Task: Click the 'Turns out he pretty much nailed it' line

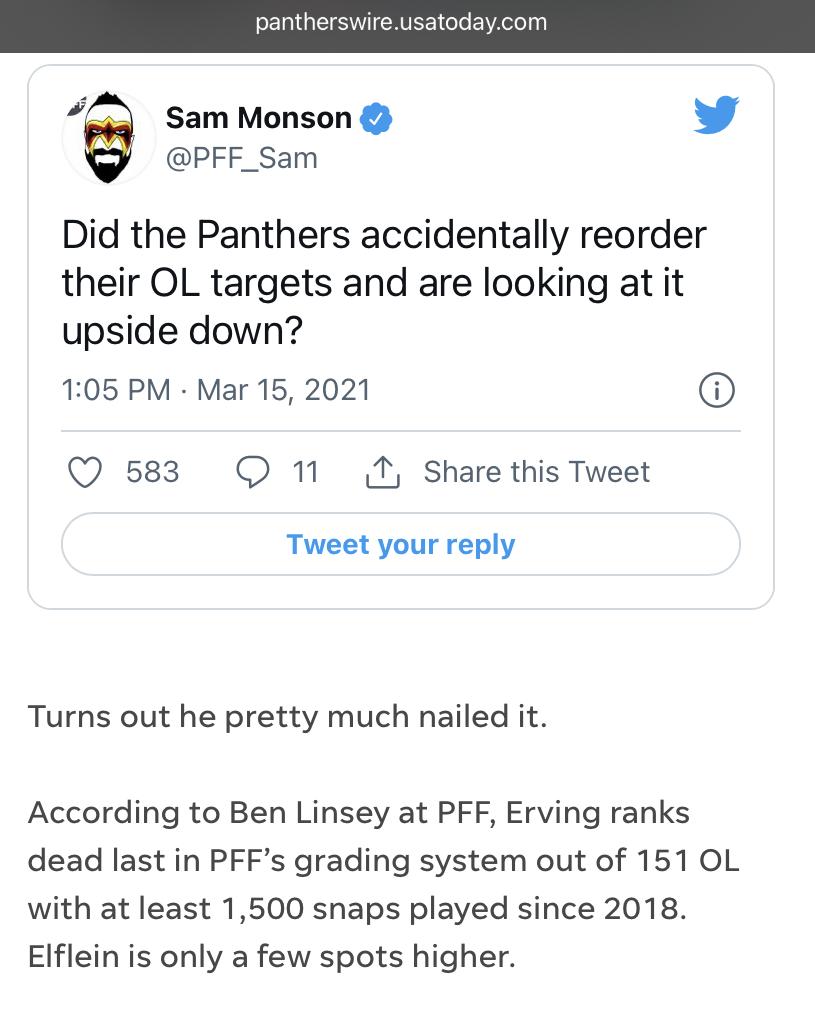Action: pos(287,716)
